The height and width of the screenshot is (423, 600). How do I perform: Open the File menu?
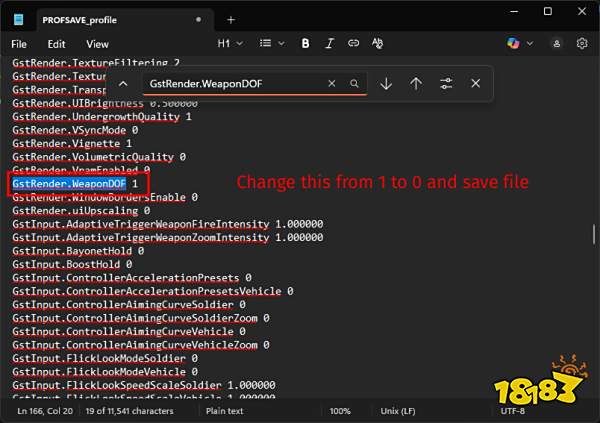coord(19,44)
